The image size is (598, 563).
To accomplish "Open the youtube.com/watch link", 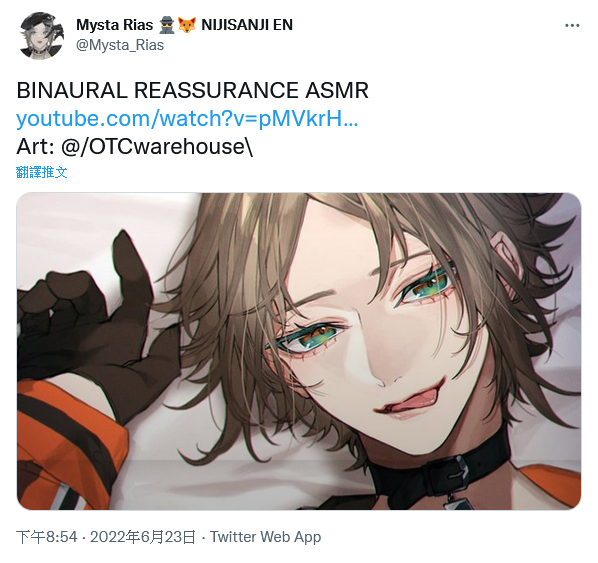I will click(187, 119).
